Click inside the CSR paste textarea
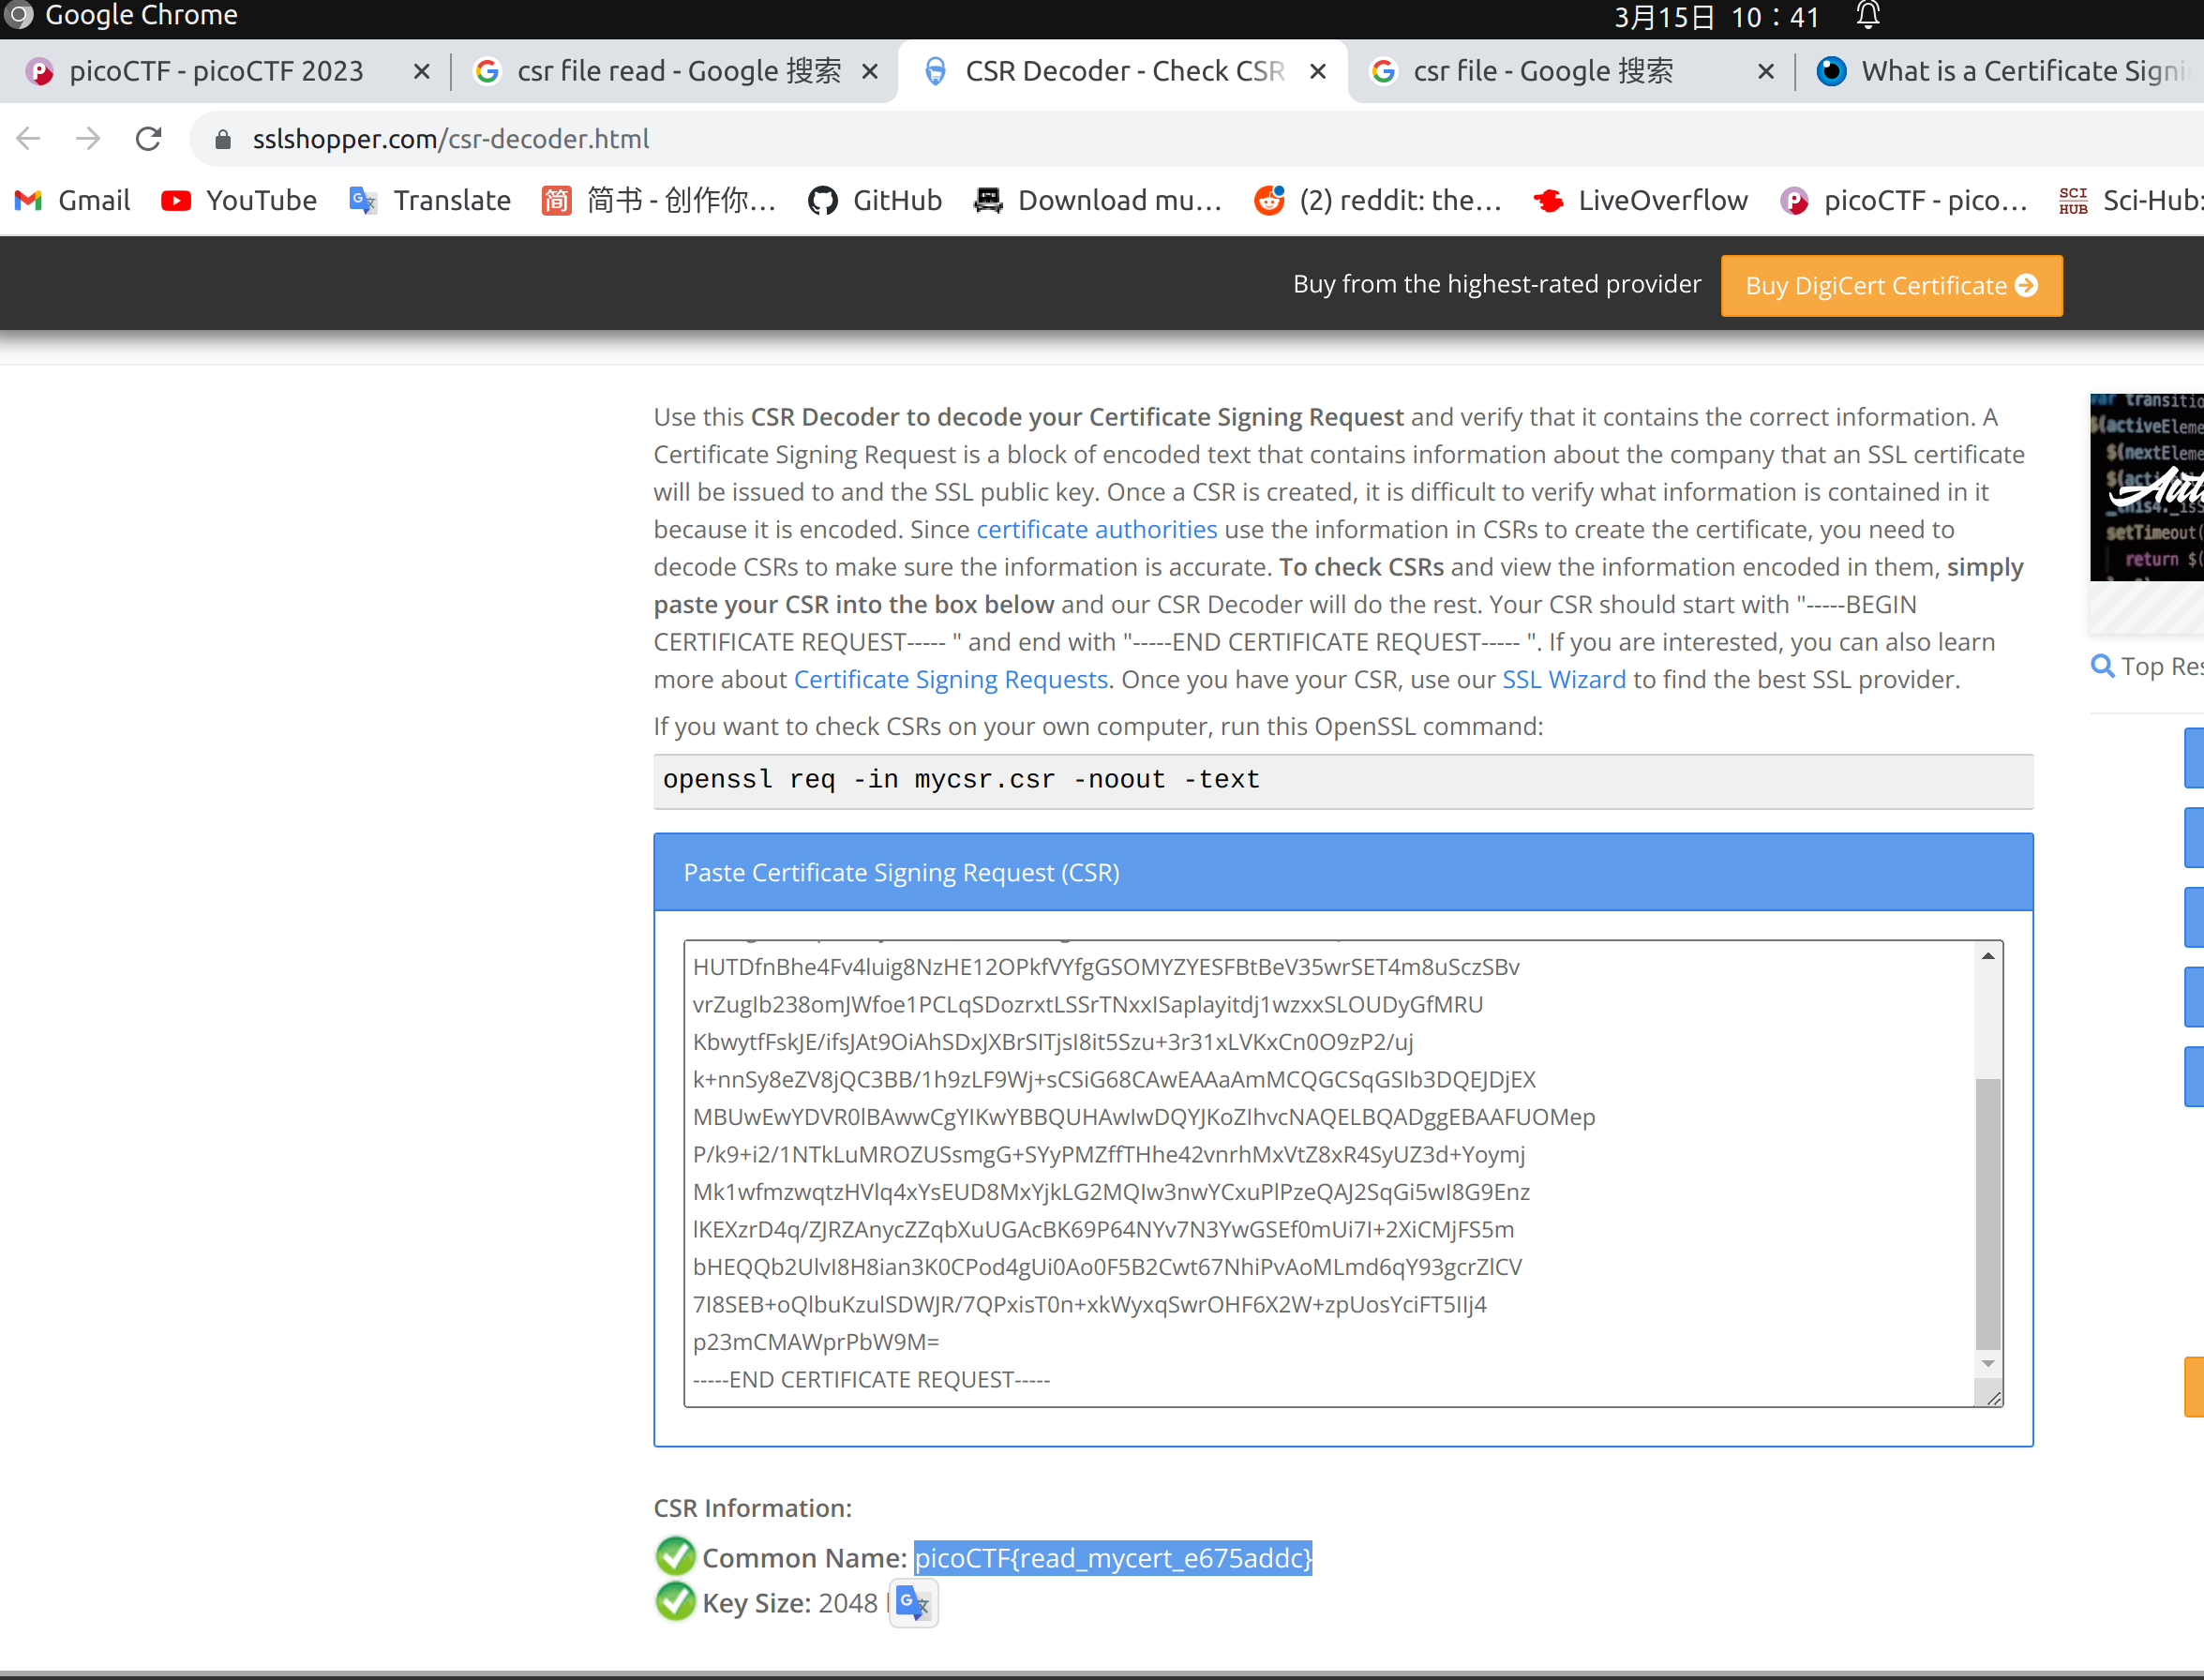Viewport: 2204px width, 1680px height. [x=1329, y=1173]
